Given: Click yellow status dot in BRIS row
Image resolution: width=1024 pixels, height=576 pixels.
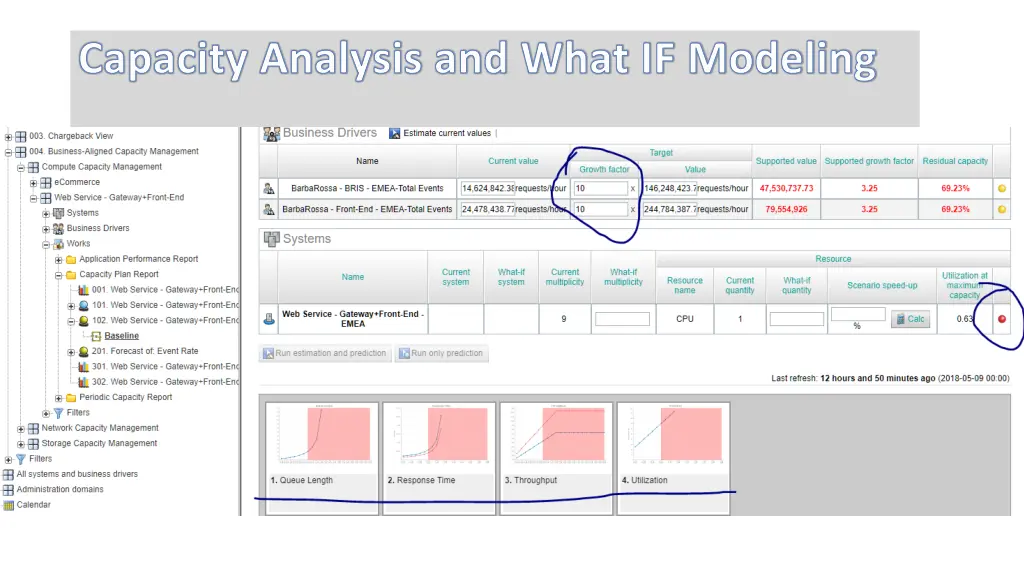Looking at the screenshot, I should pyautogui.click(x=1002, y=189).
